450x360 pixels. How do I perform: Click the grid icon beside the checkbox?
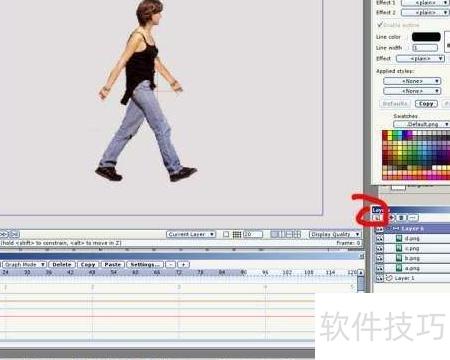point(237,234)
